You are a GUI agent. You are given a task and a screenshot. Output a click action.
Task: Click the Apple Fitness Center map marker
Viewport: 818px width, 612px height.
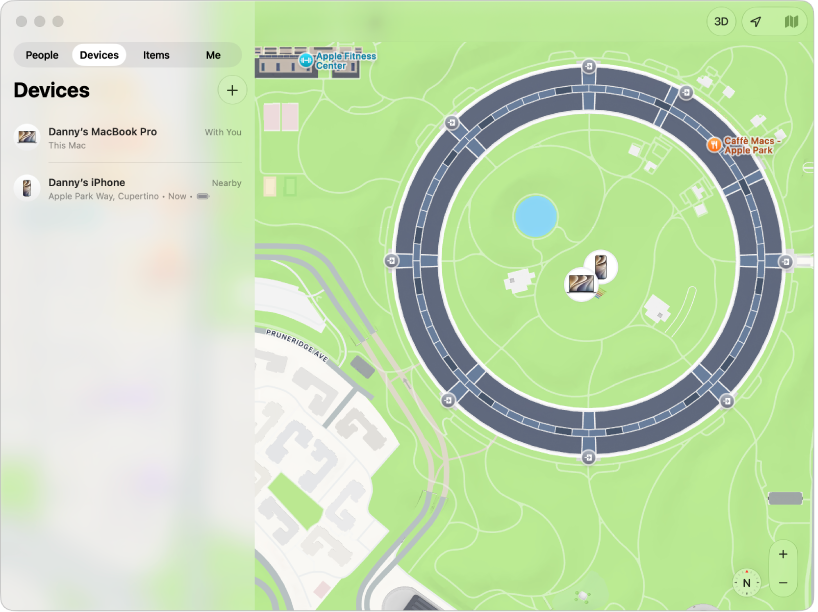pyautogui.click(x=306, y=61)
